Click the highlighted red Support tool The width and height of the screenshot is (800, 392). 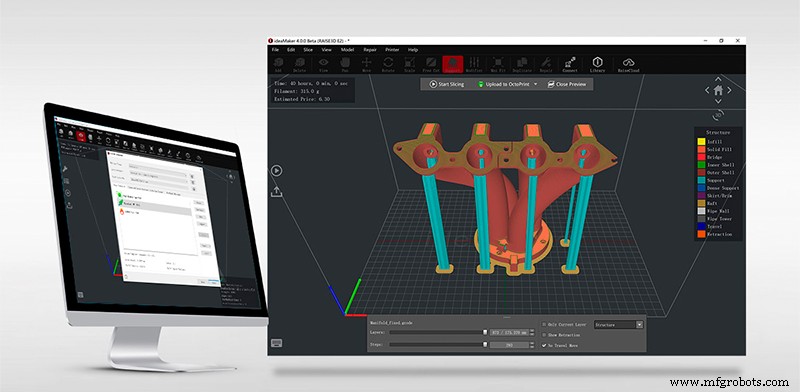pyautogui.click(x=453, y=64)
